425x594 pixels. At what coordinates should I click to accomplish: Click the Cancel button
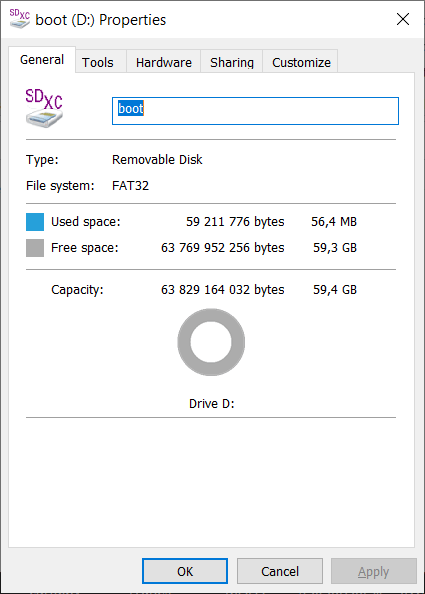pos(280,571)
